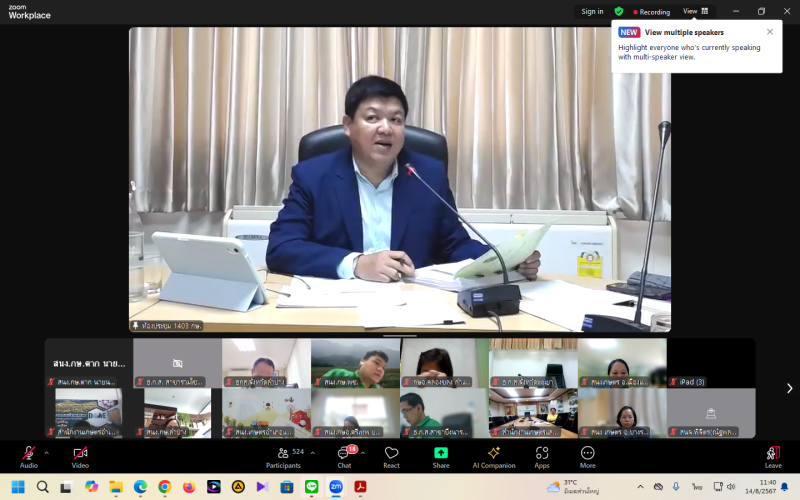Toggle the muted Audio microphone
This screenshot has width=800, height=500.
pyautogui.click(x=29, y=455)
